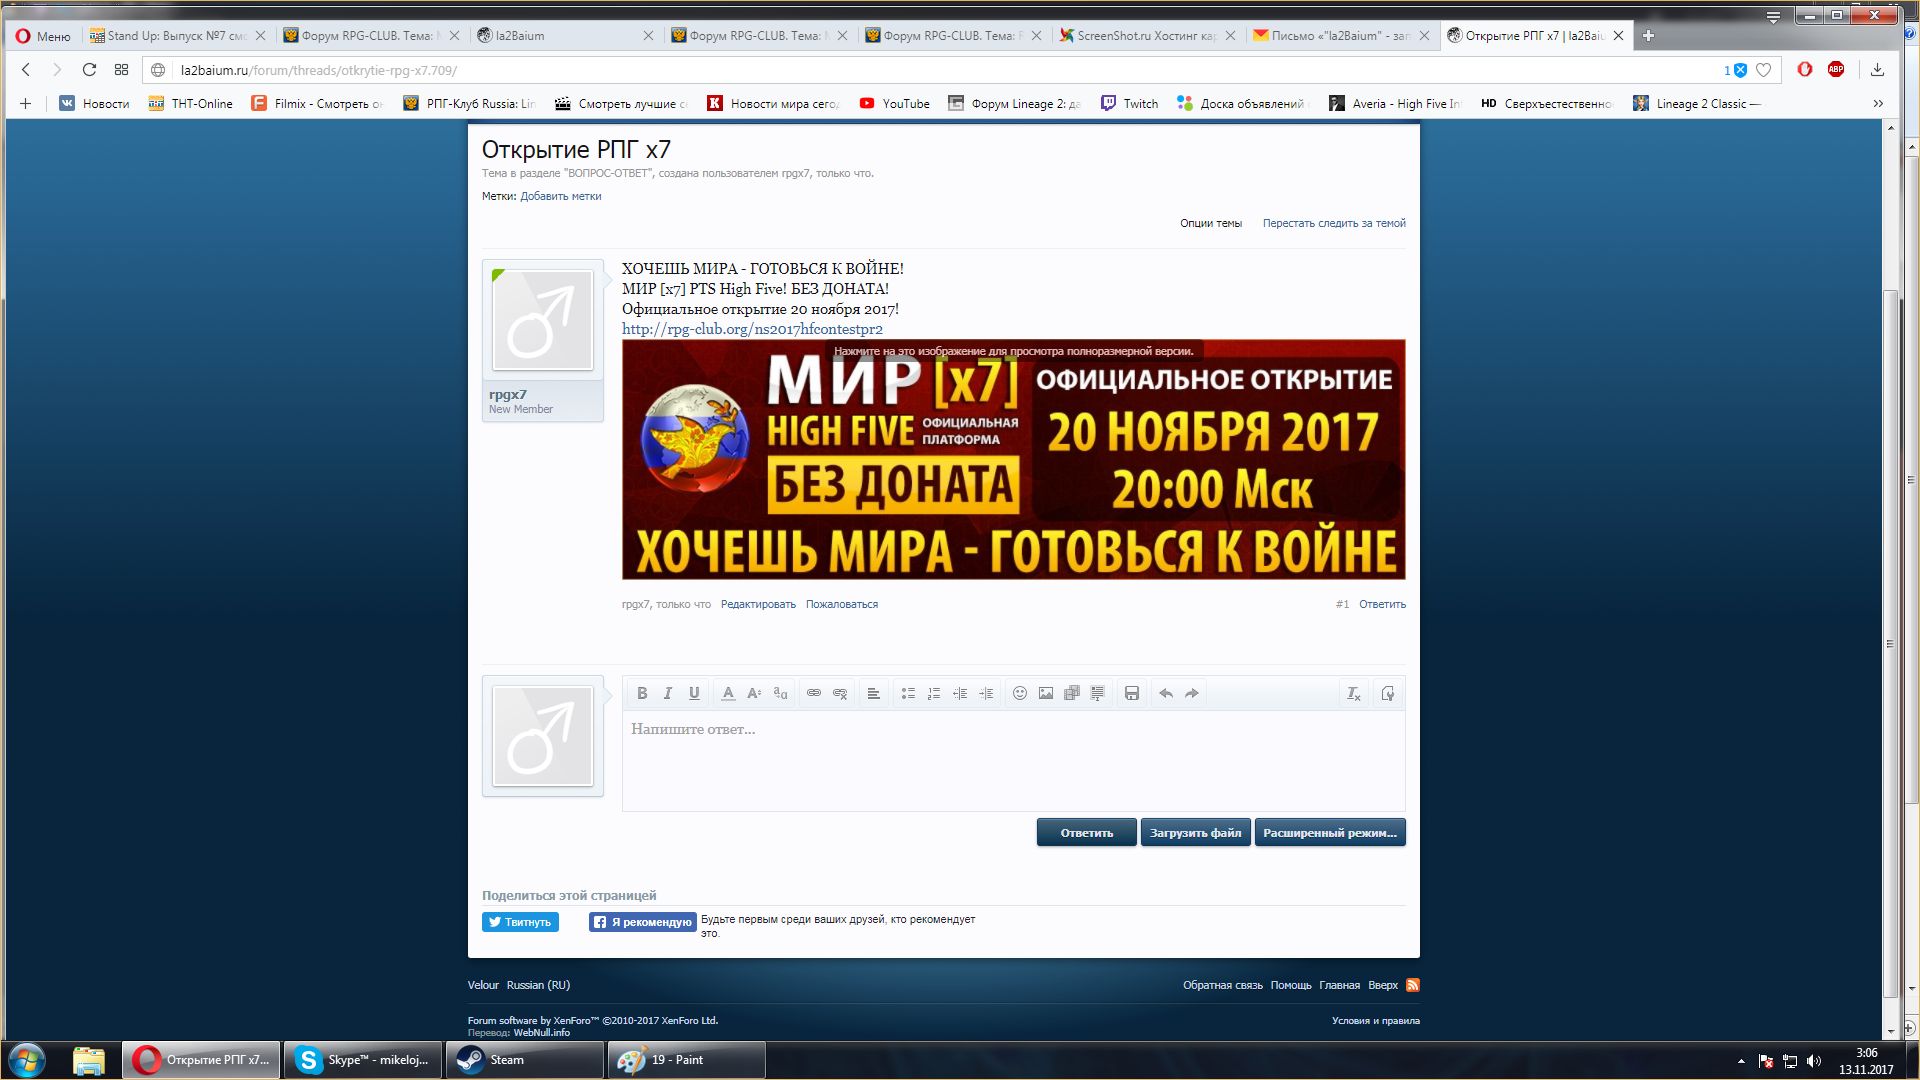The height and width of the screenshot is (1080, 1920).
Task: Click the remove formatting icon
Action: 1353,693
